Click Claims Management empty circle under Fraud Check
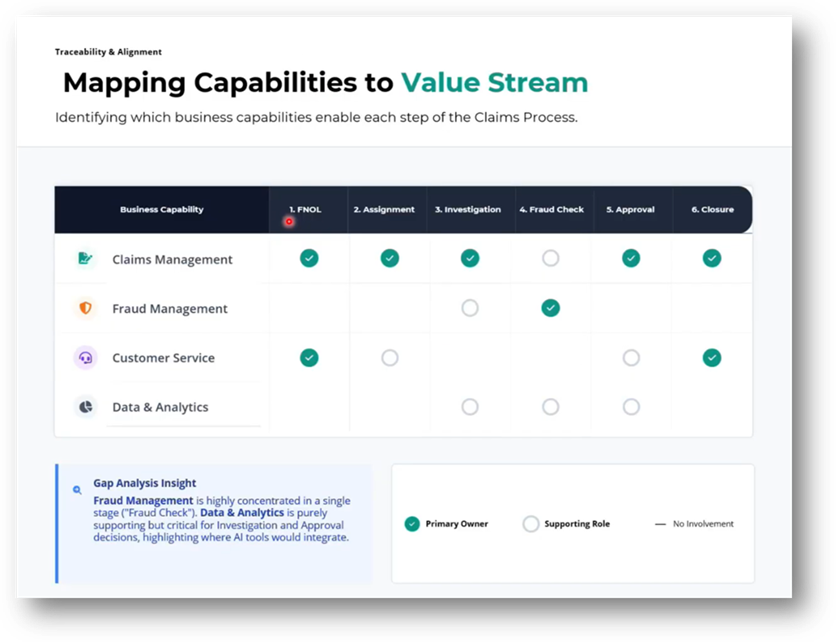This screenshot has width=836, height=642. [x=551, y=258]
